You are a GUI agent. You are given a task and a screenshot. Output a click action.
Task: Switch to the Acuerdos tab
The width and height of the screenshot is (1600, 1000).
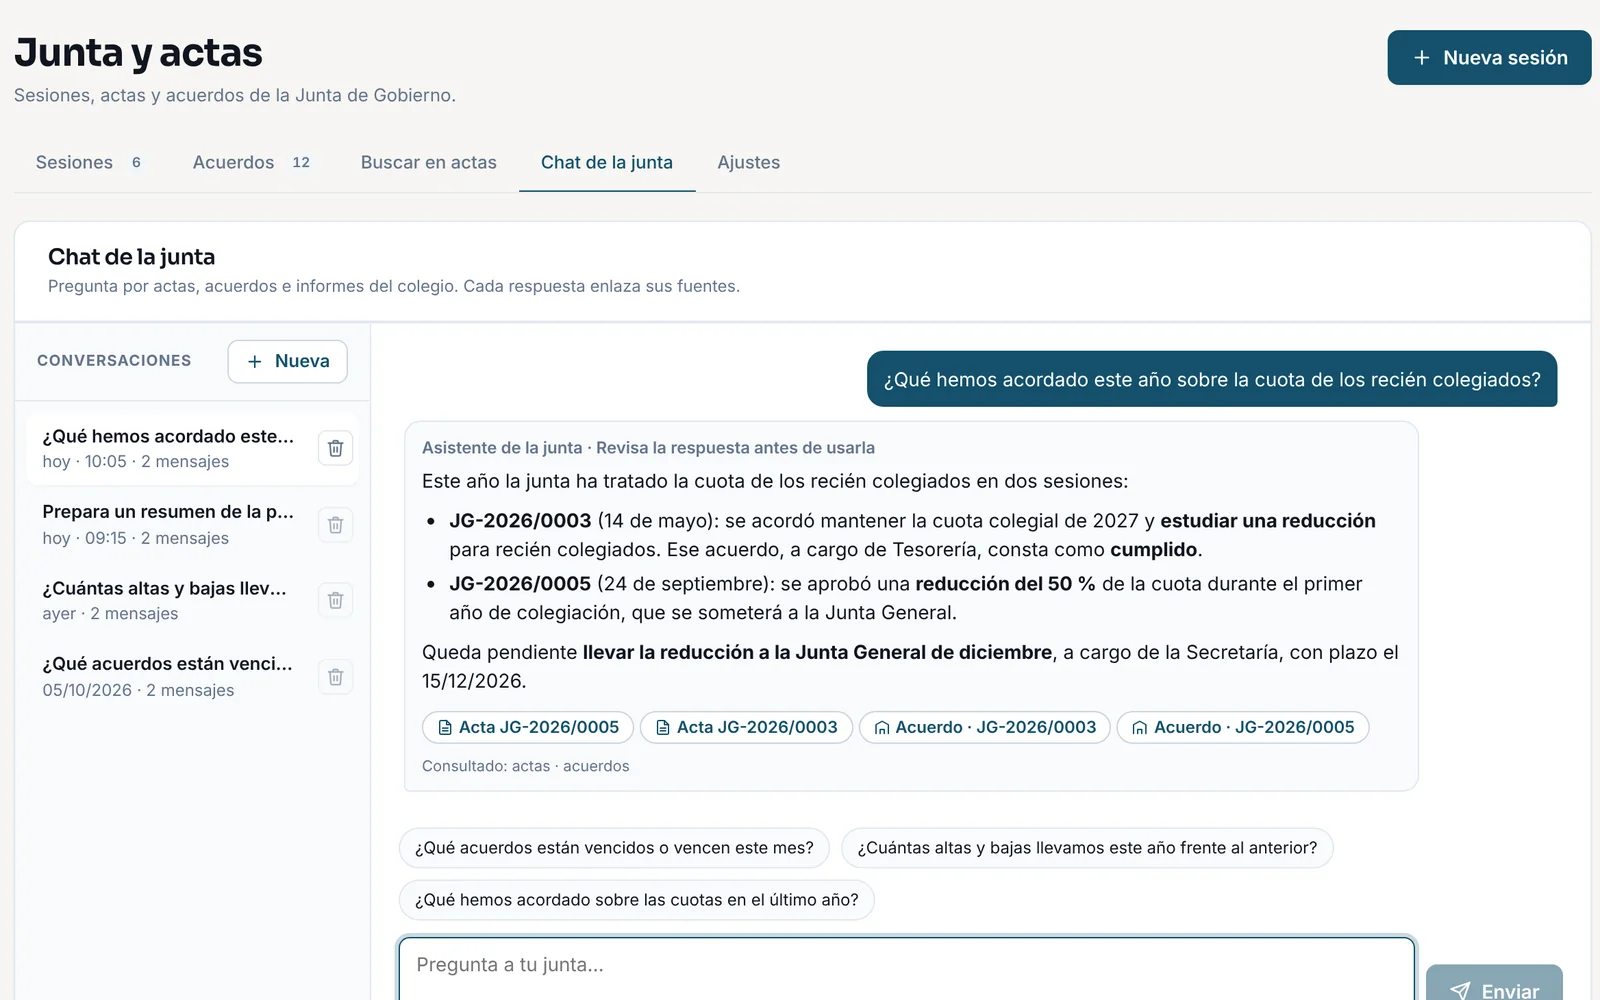252,162
